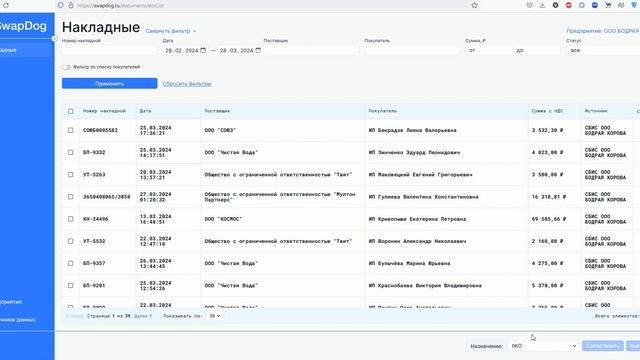Sort by the 'Покупатель' column header
This screenshot has width=640, height=360.
pyautogui.click(x=383, y=111)
